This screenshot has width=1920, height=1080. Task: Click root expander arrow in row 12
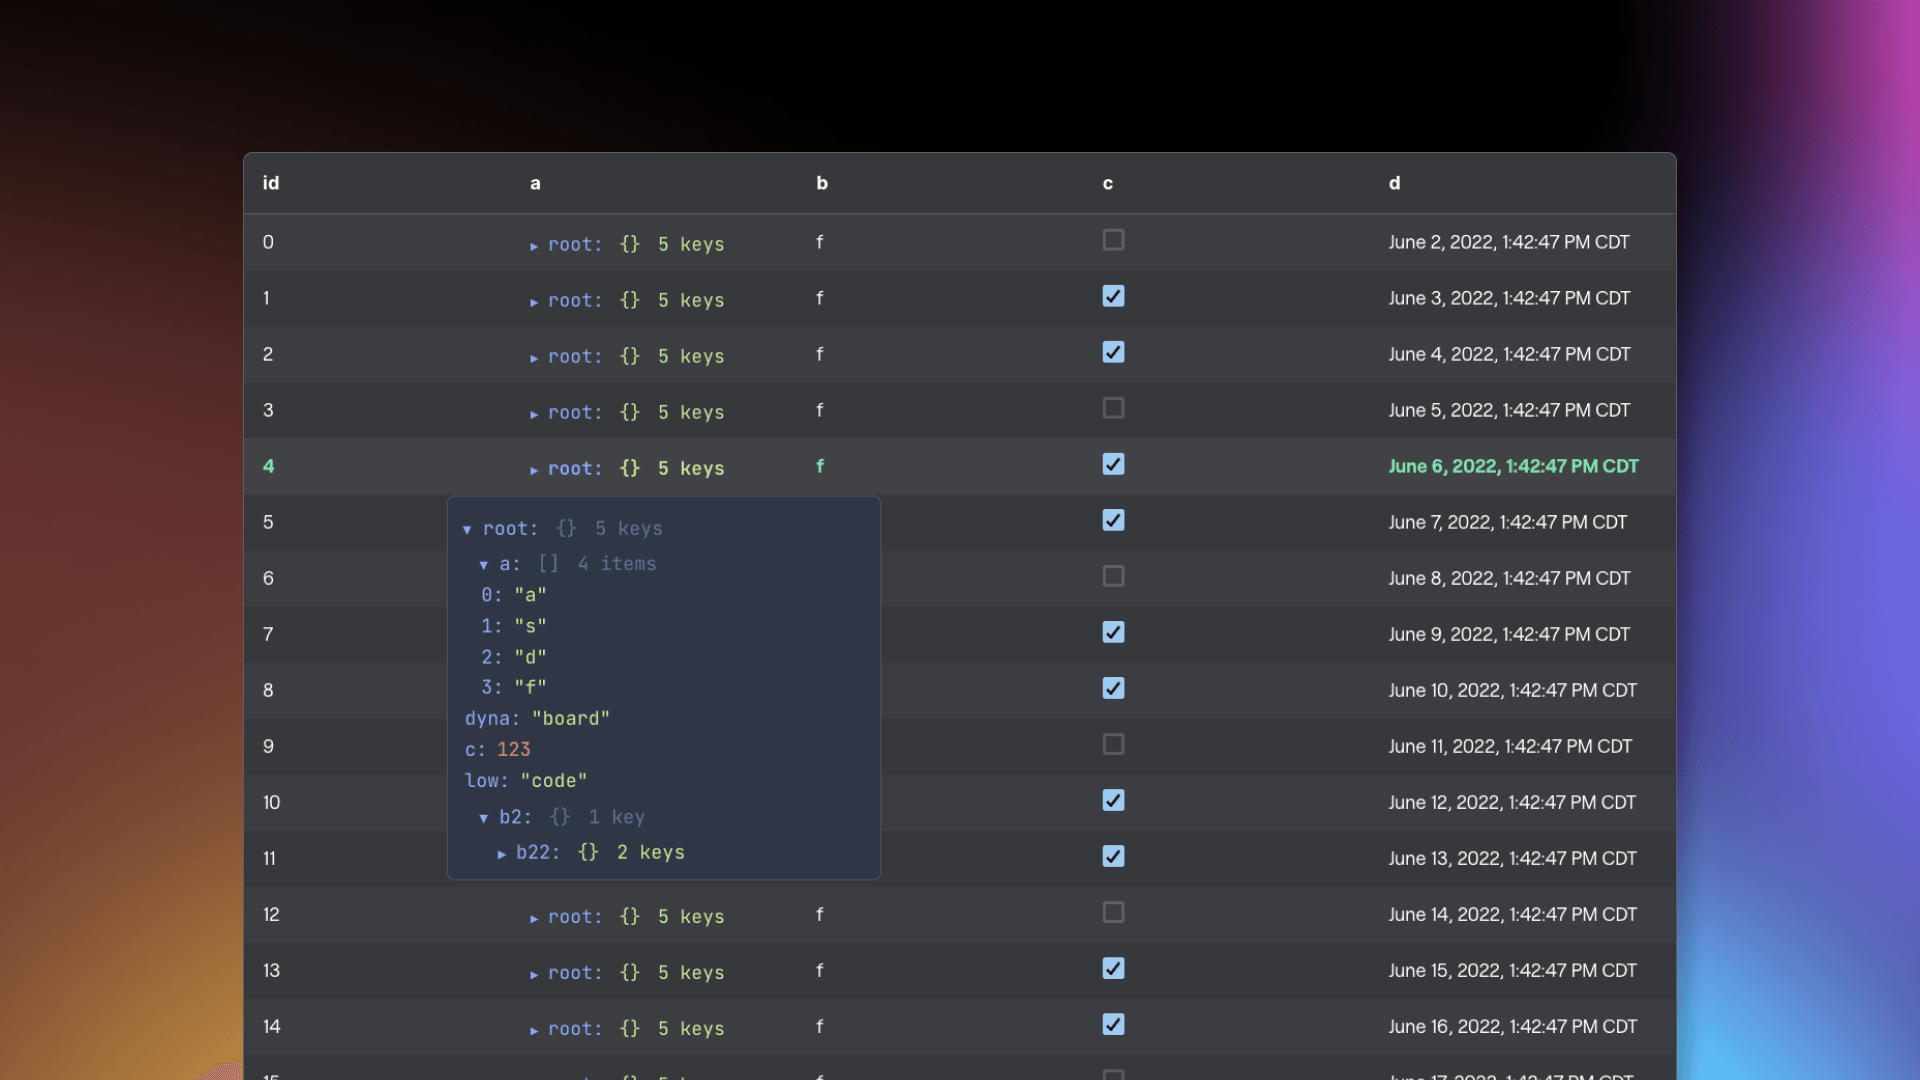click(x=534, y=914)
